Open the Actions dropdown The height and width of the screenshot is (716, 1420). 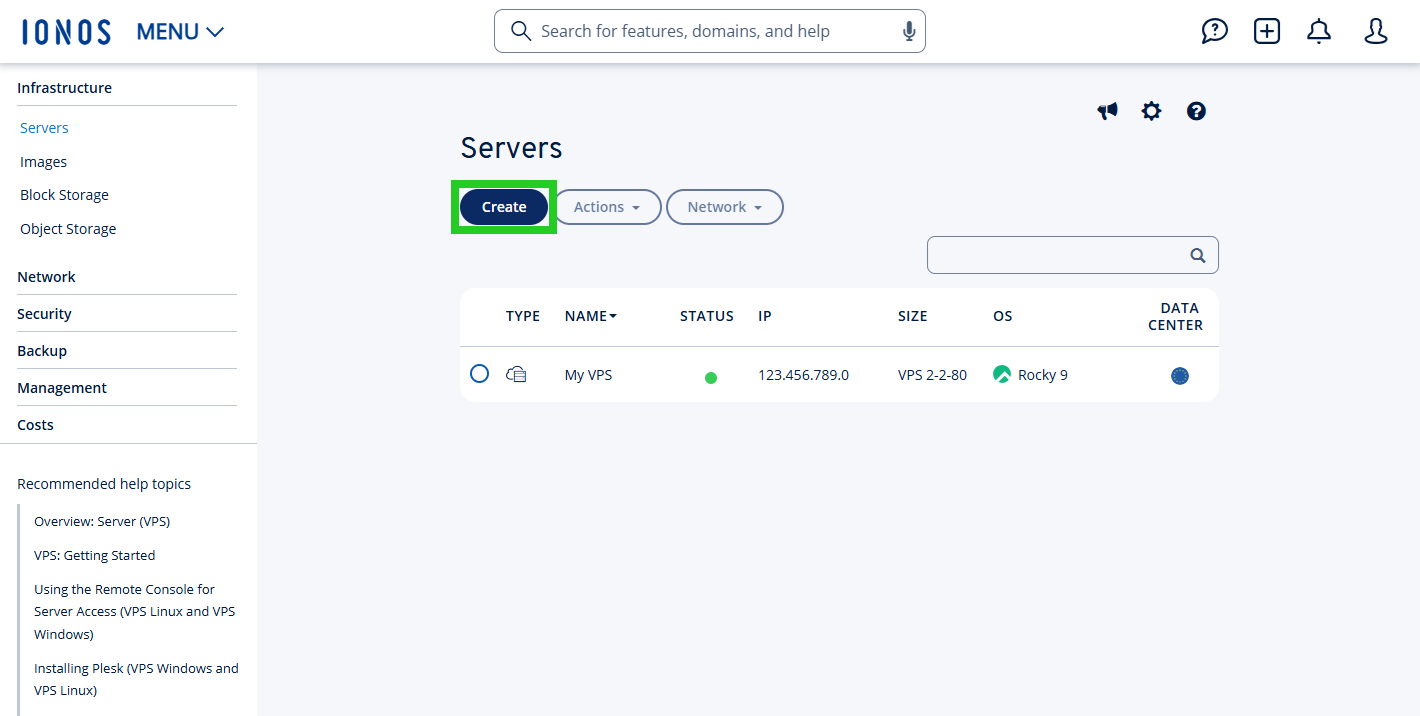point(608,207)
